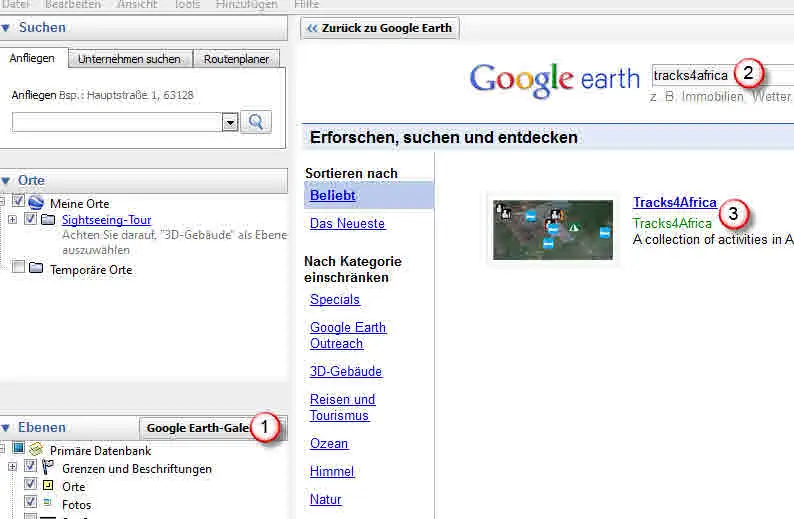The width and height of the screenshot is (794, 519).
Task: Switch to the Routenplaner tab
Action: click(x=236, y=59)
